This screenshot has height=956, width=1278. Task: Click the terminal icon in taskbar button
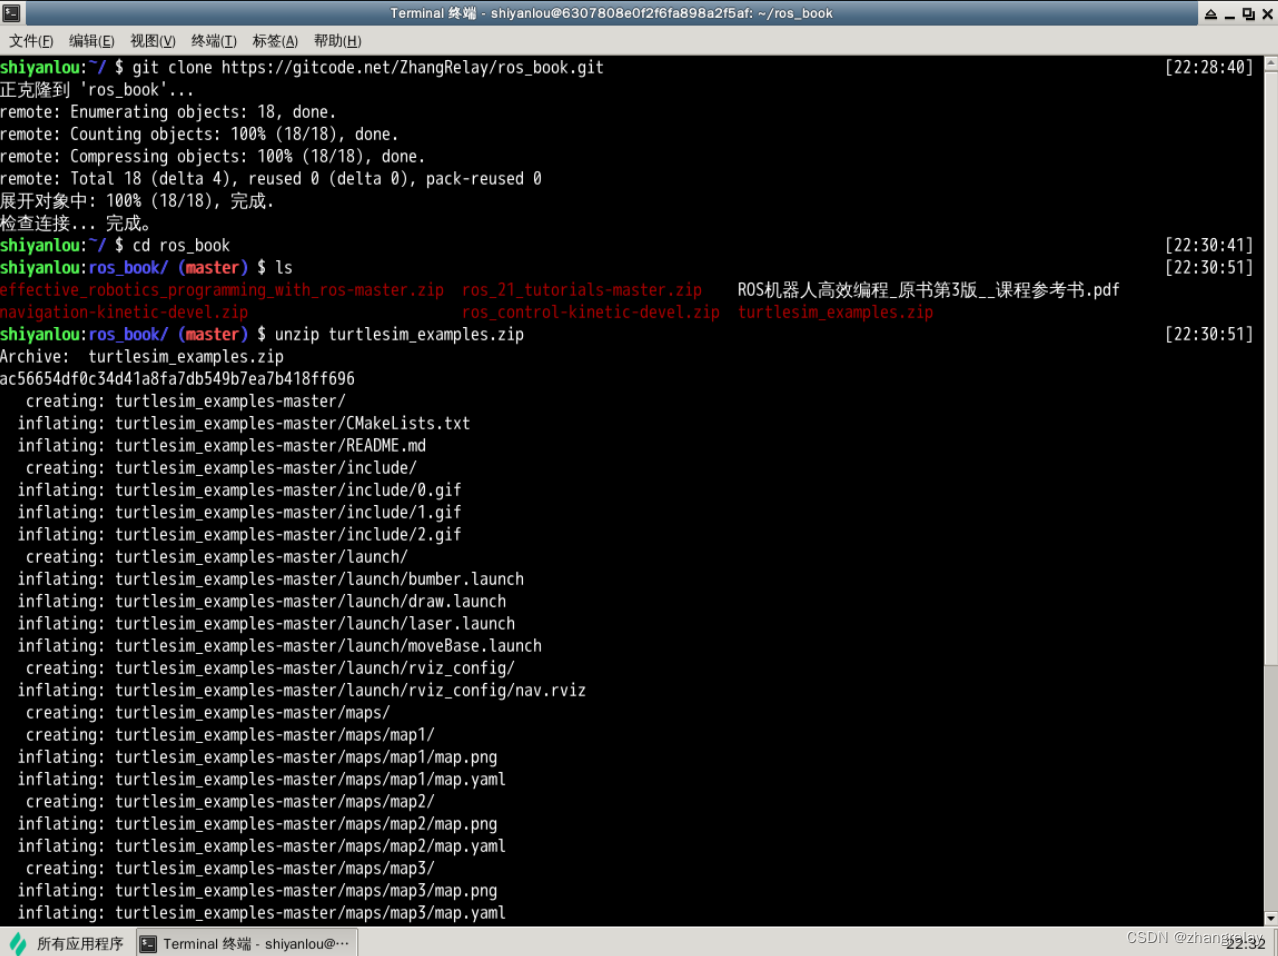tap(148, 943)
